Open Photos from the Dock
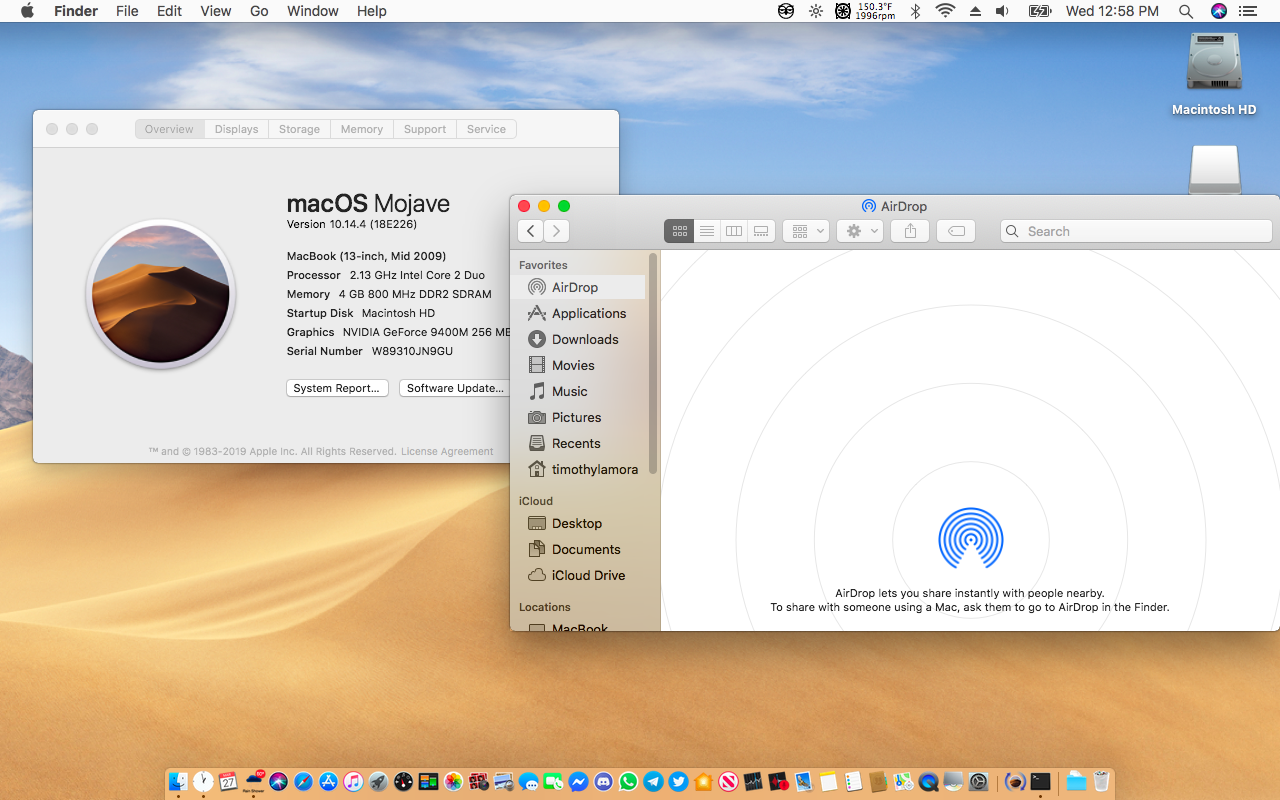 click(x=453, y=782)
